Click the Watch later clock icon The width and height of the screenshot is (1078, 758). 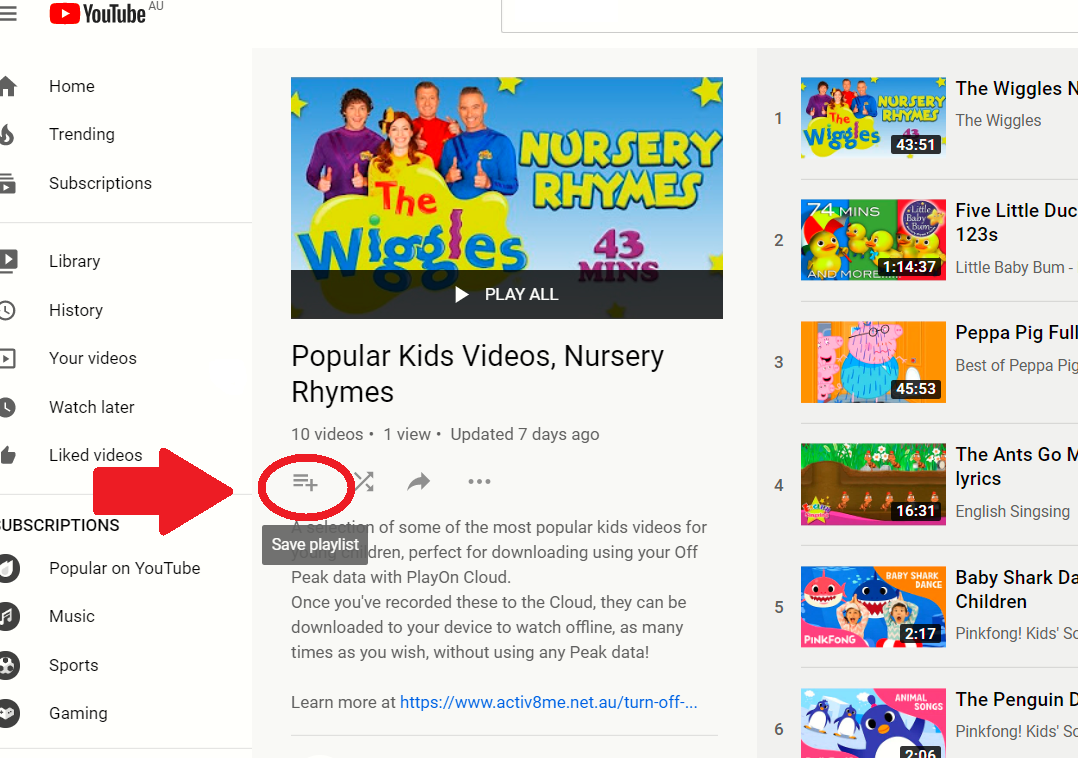point(8,407)
